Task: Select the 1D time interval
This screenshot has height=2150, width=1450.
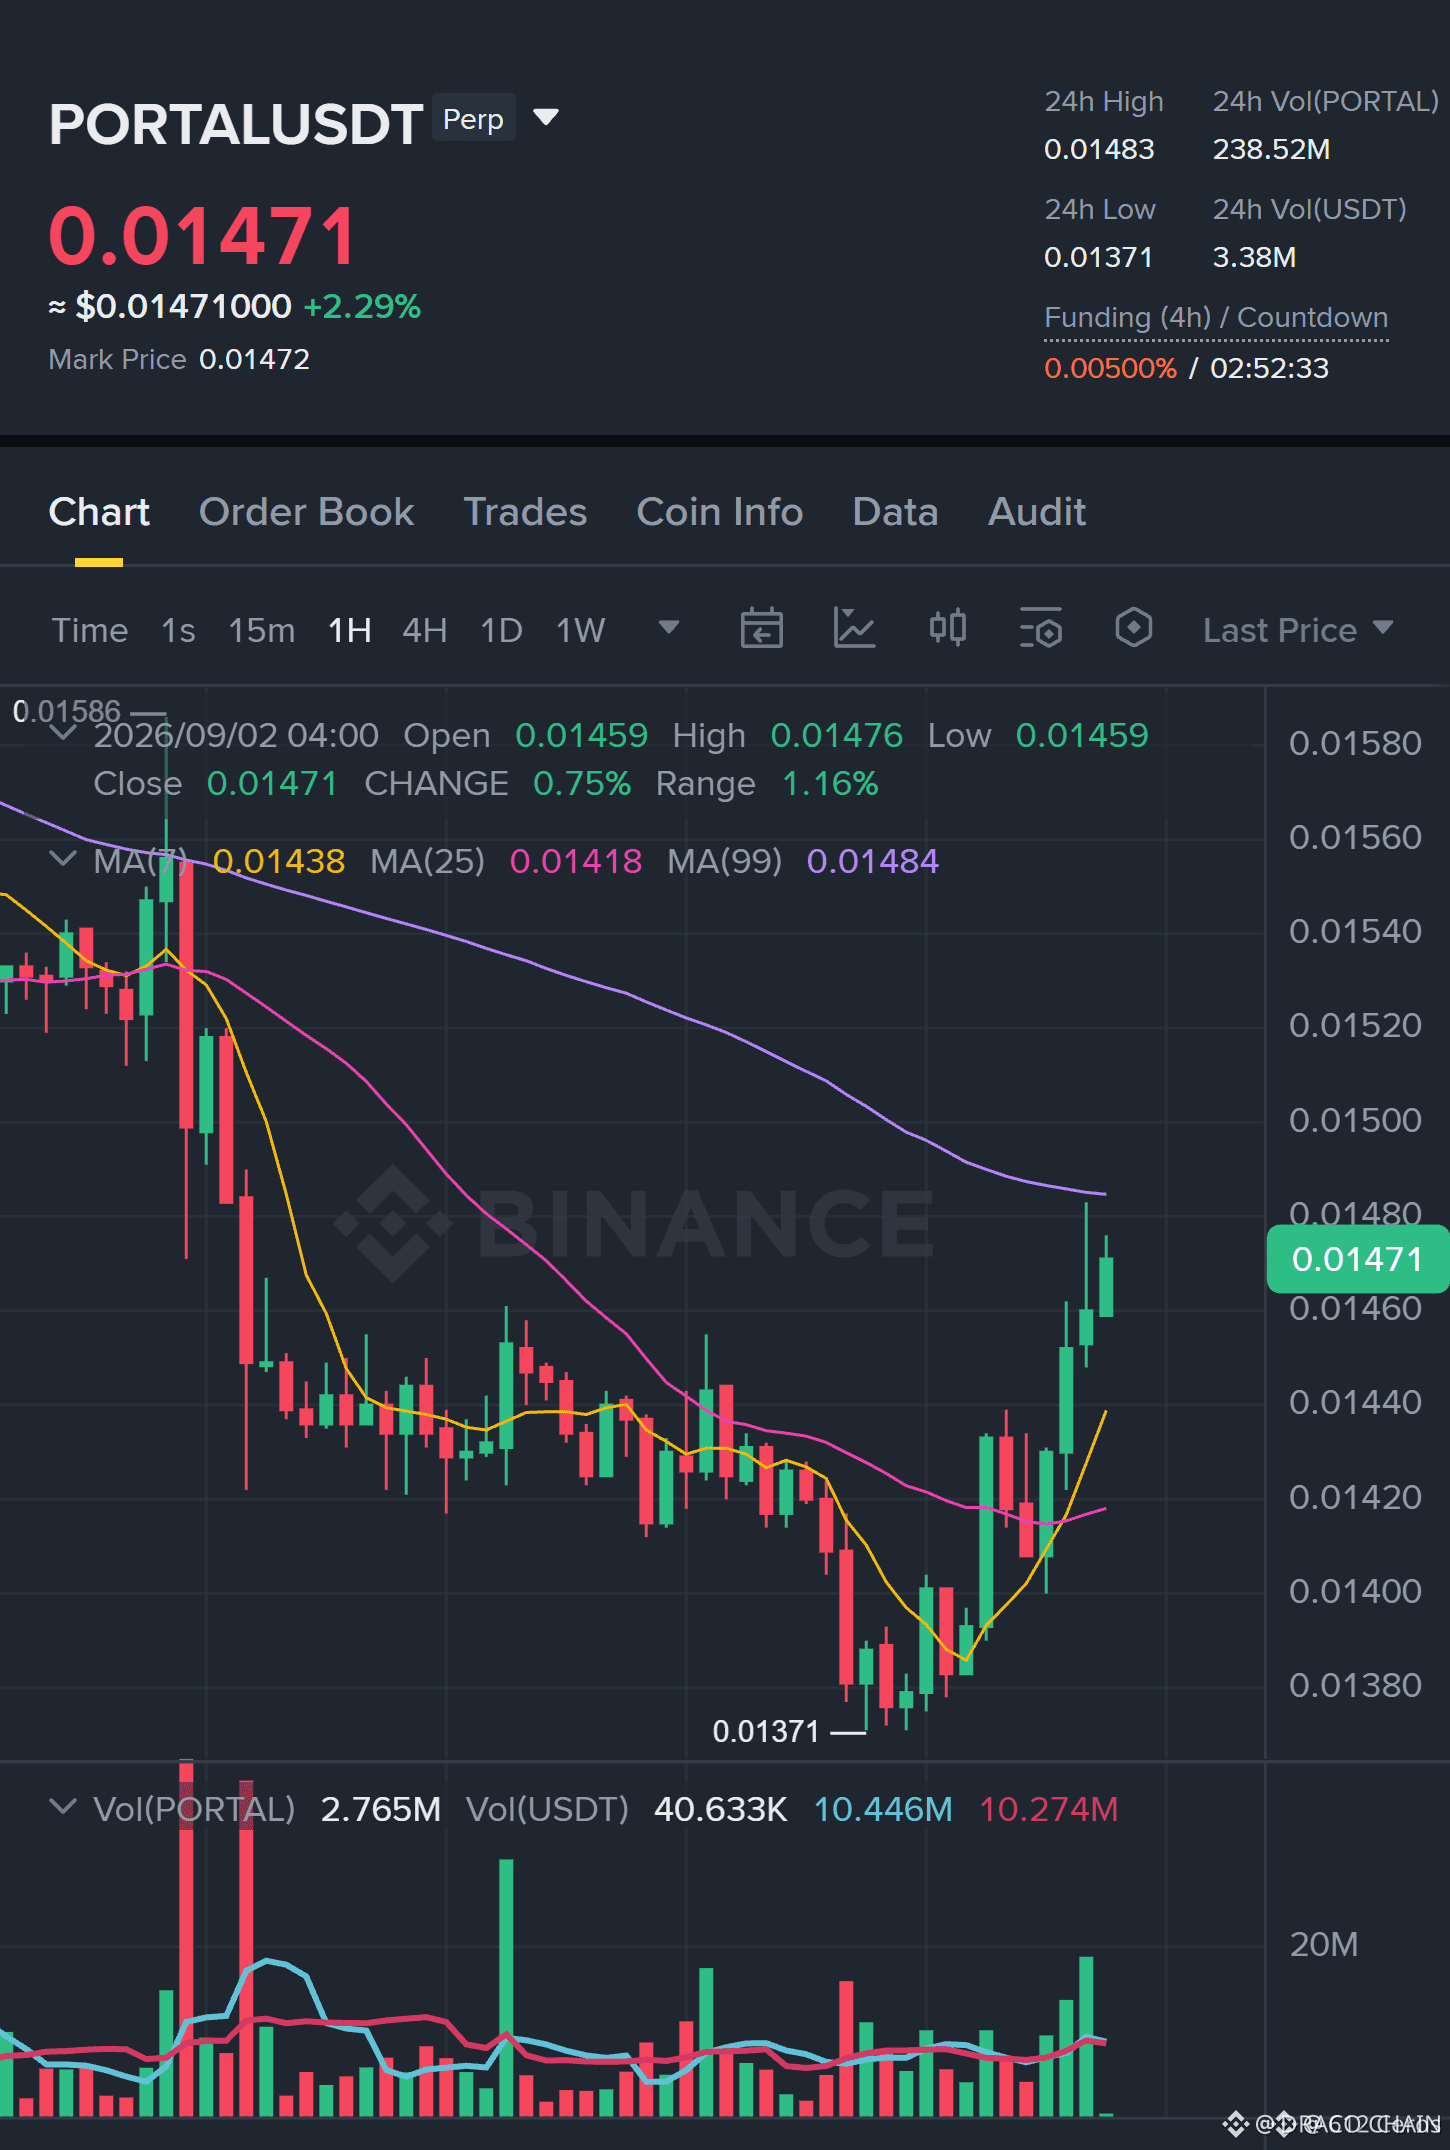Action: (502, 631)
